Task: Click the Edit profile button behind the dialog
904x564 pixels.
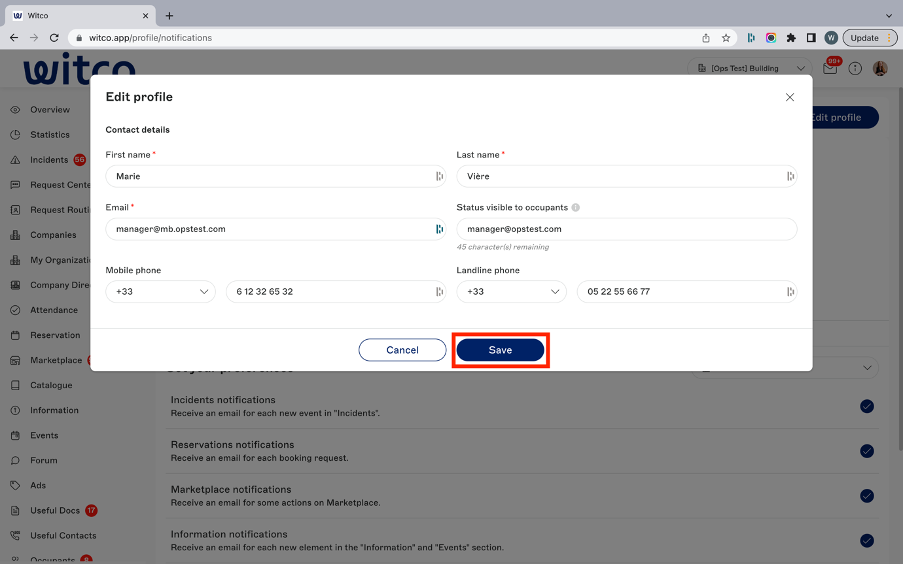Action: 845,118
